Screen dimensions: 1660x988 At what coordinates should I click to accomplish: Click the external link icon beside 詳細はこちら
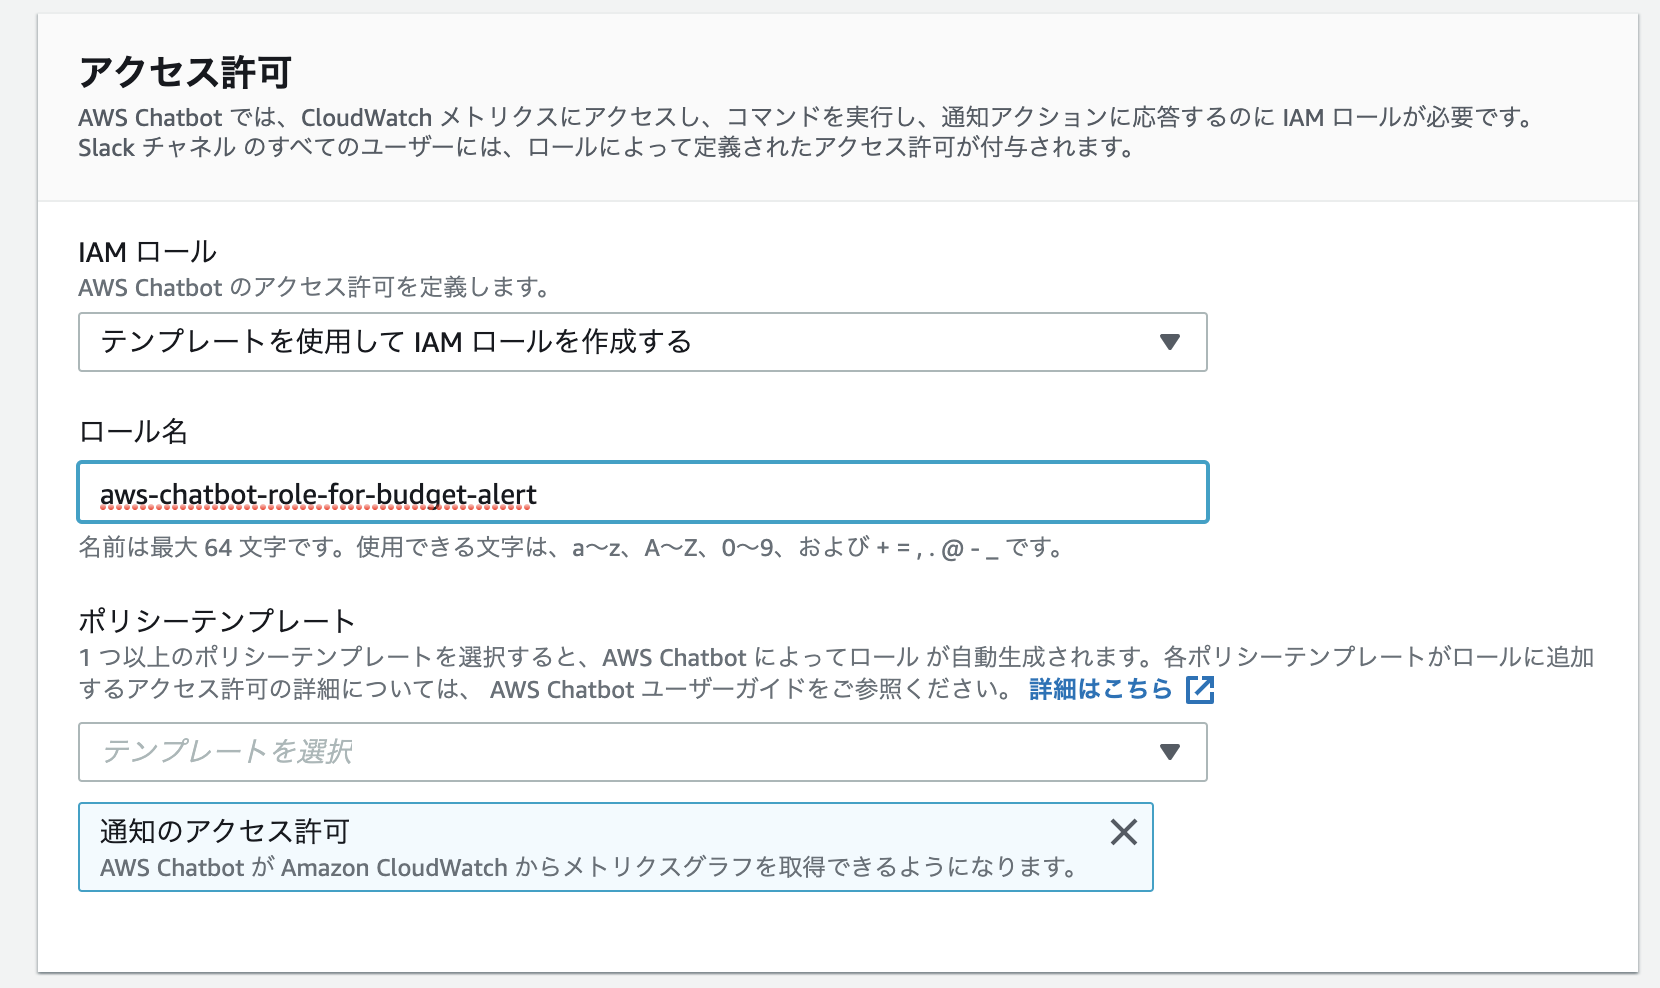[x=1201, y=689]
